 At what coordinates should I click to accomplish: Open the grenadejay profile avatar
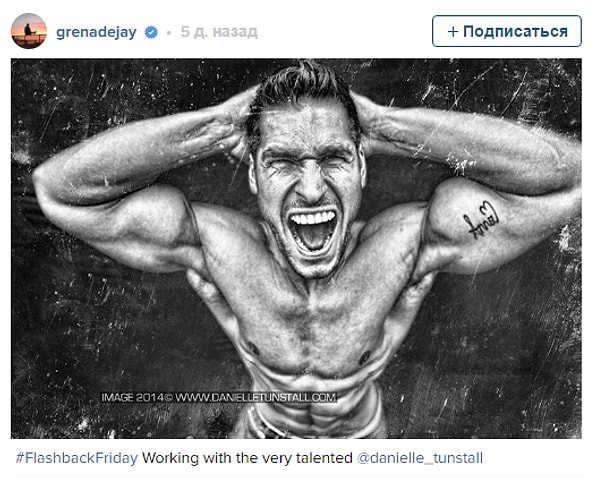point(29,31)
